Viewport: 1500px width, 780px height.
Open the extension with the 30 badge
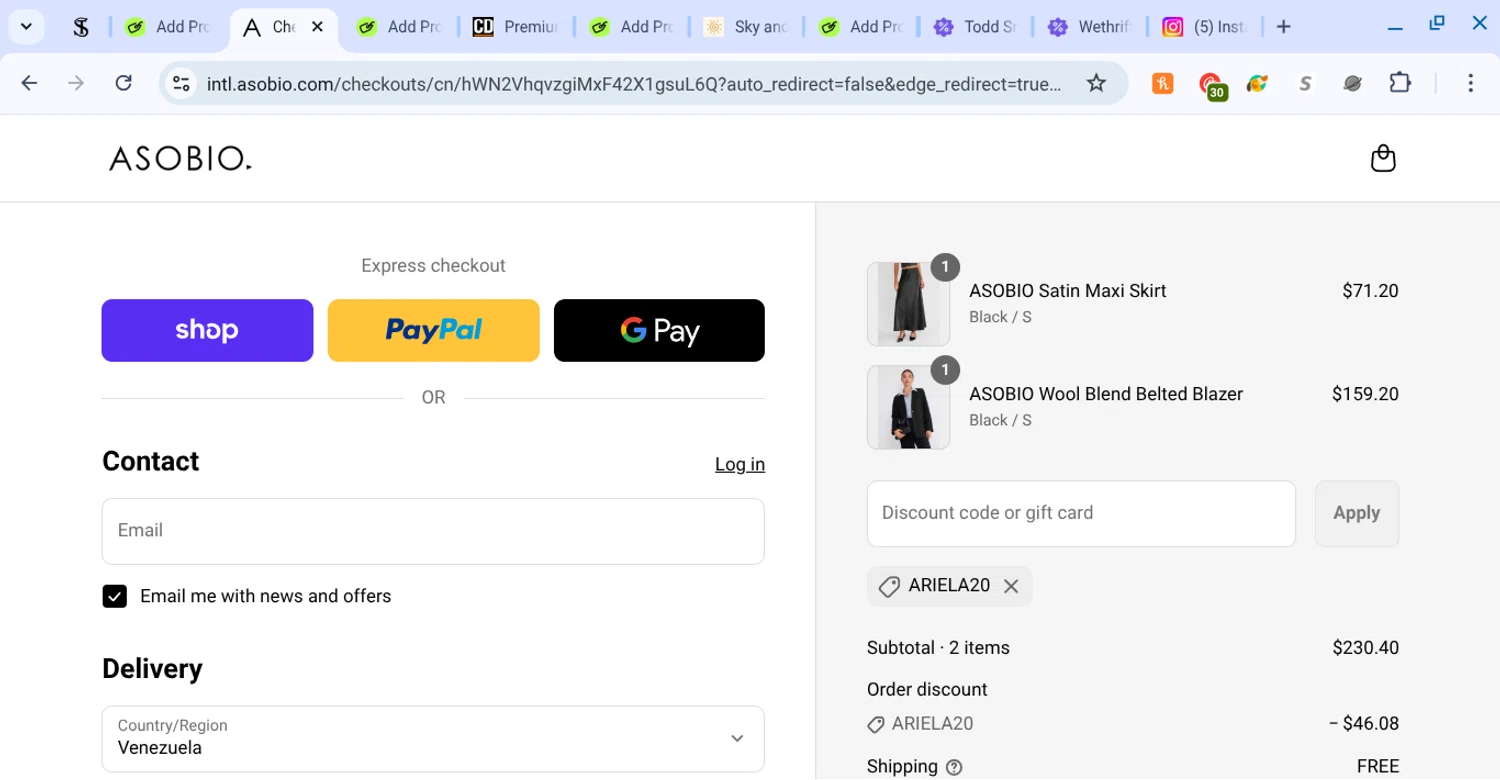1212,85
